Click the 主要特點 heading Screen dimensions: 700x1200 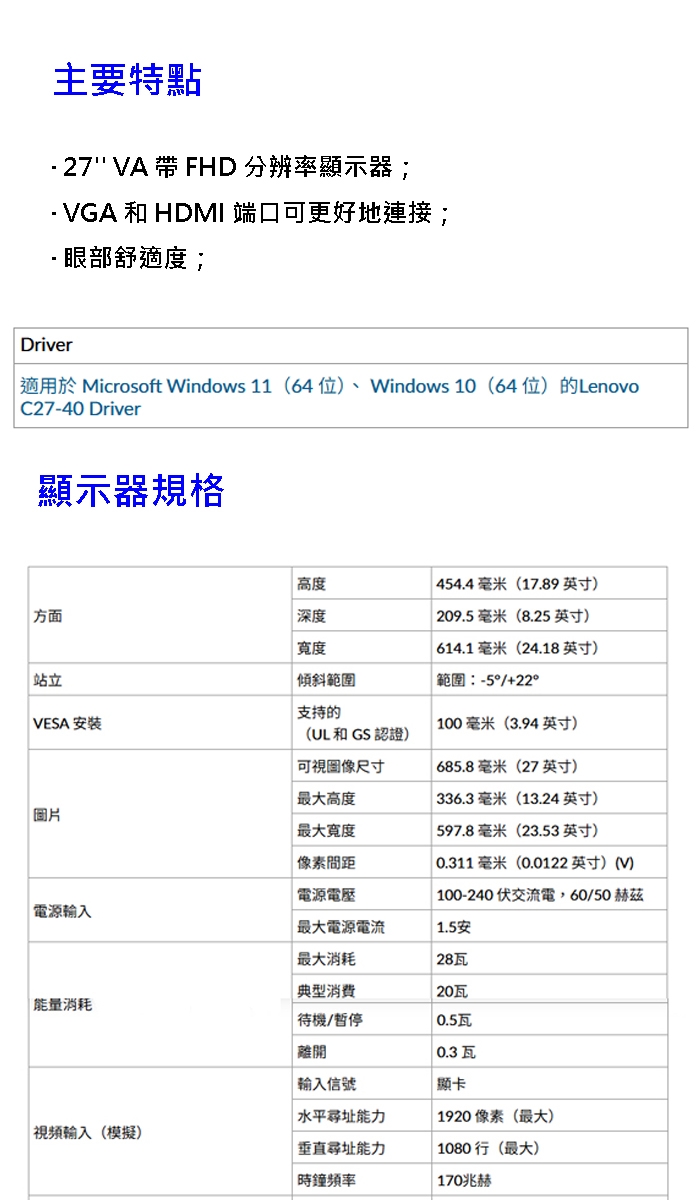tap(127, 80)
